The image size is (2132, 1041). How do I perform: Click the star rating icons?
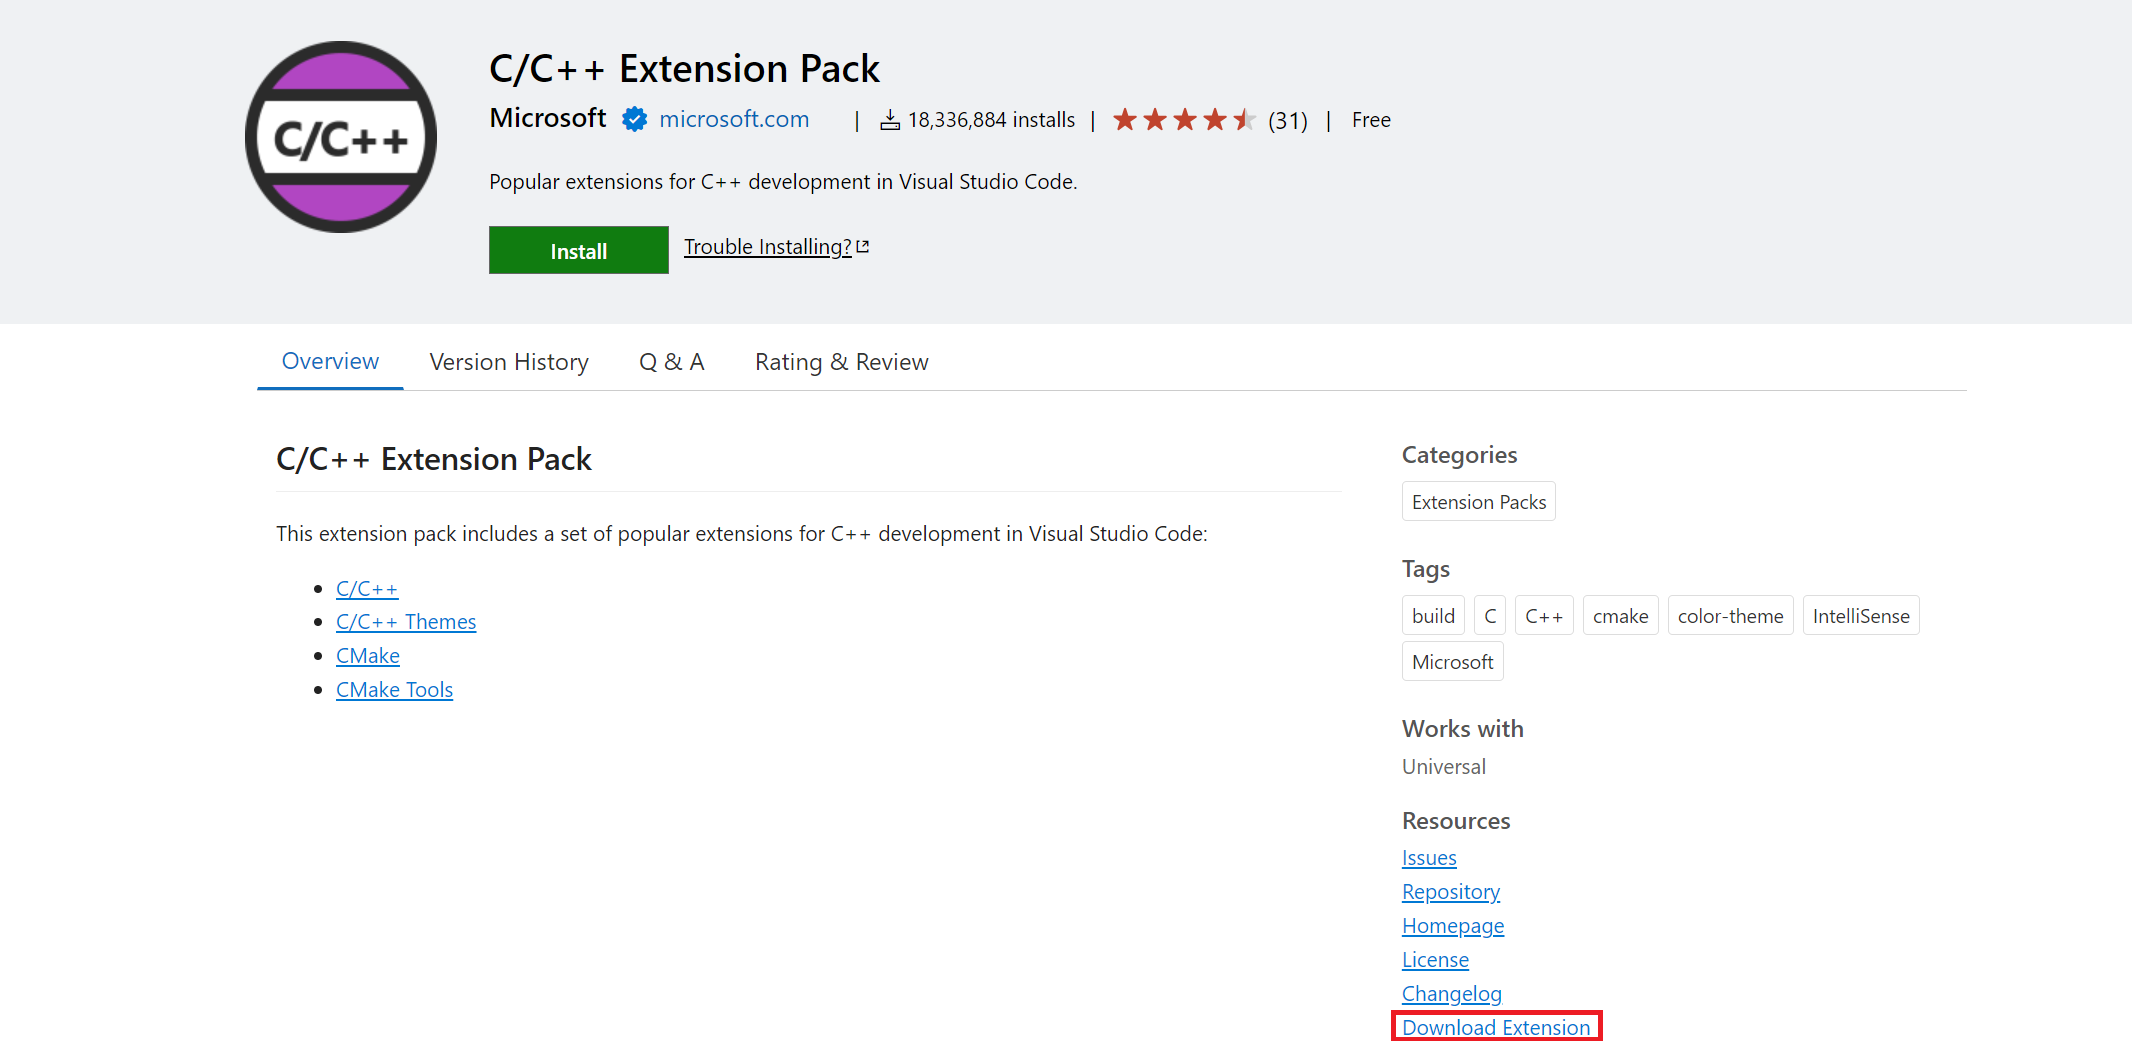(1184, 120)
